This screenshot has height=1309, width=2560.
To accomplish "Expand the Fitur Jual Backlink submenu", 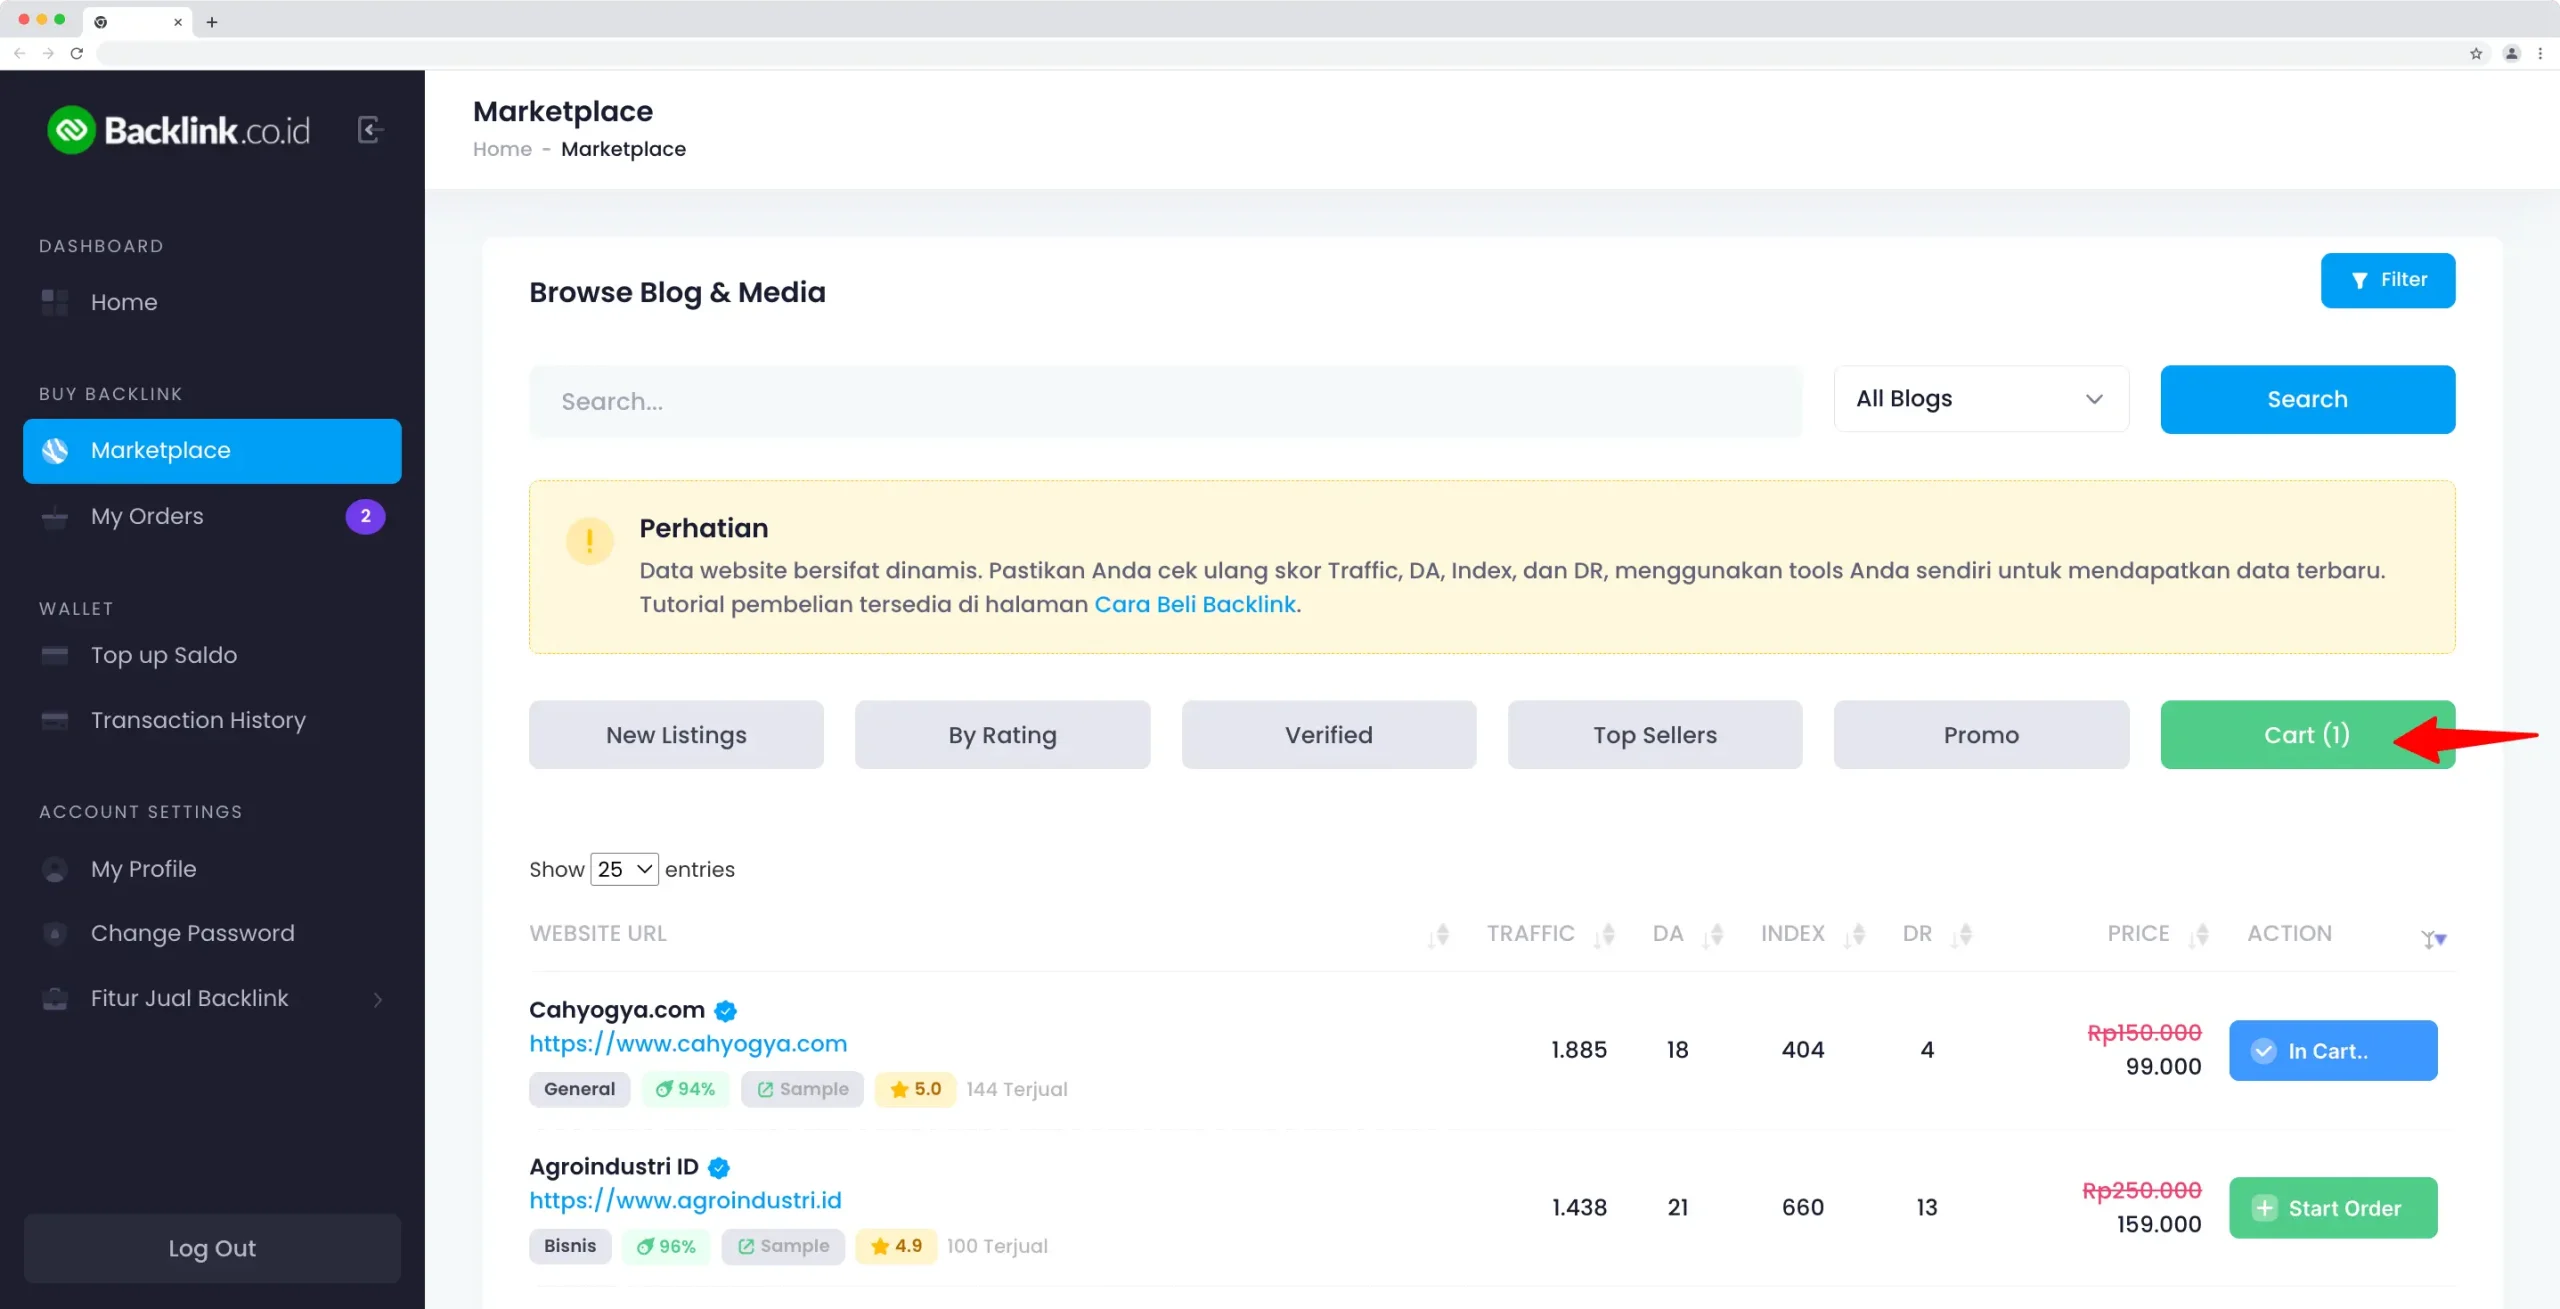I will pos(378,999).
